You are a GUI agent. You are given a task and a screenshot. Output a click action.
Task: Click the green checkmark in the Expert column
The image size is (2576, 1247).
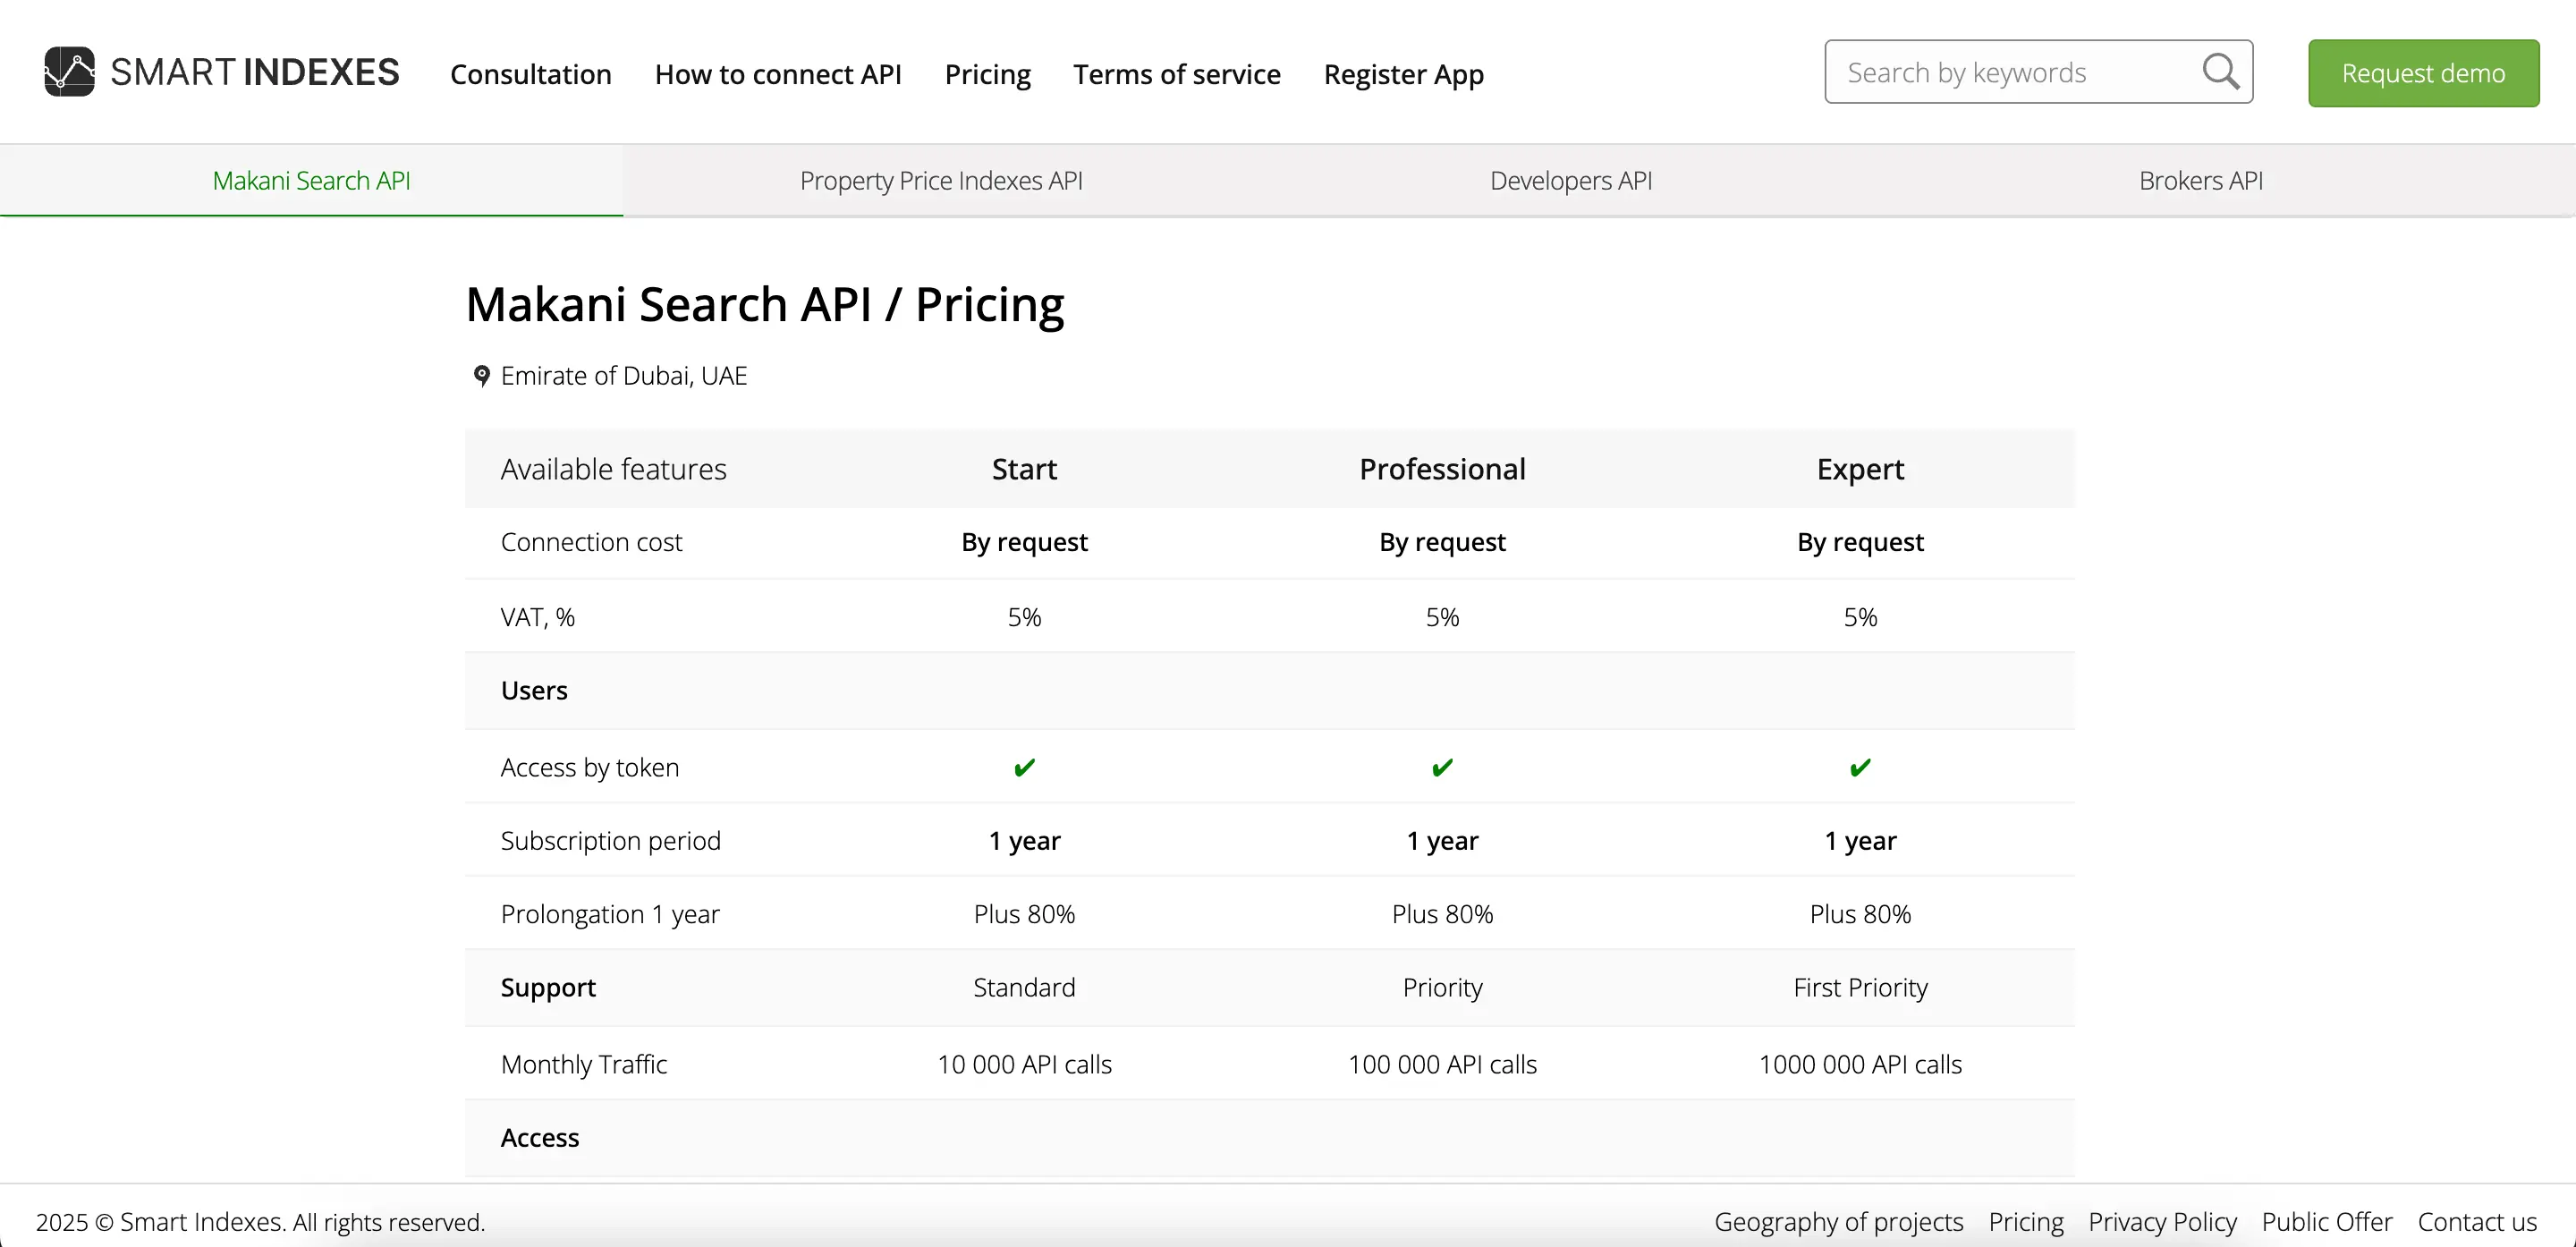1860,767
